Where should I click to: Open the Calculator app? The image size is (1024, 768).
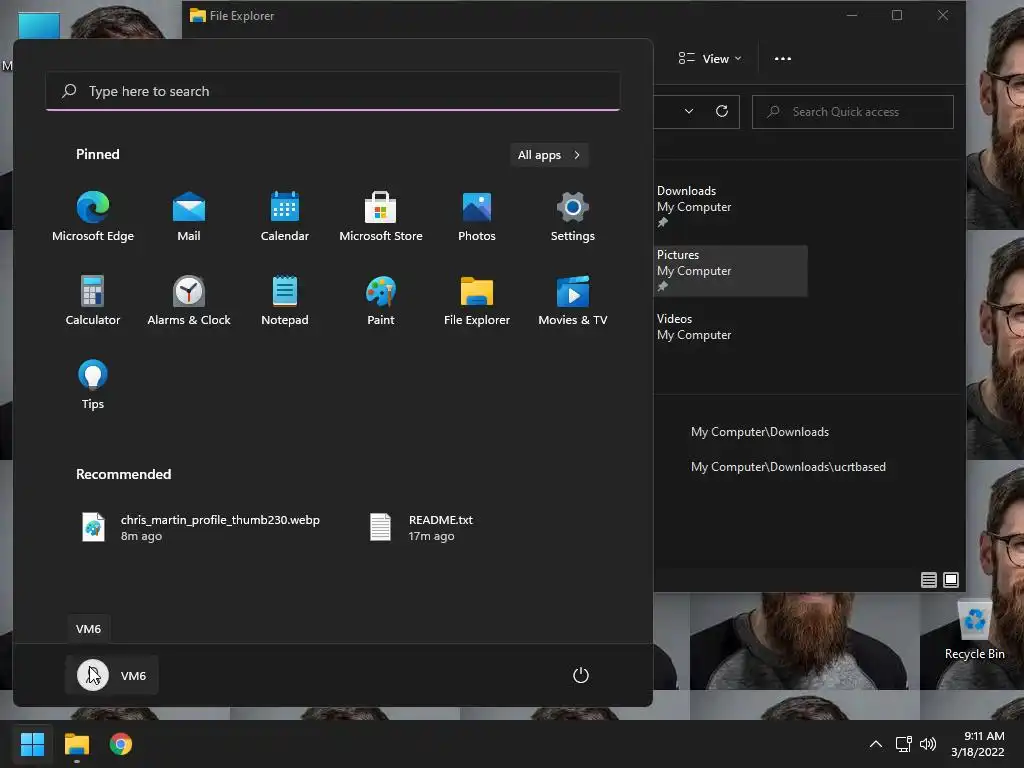click(93, 300)
